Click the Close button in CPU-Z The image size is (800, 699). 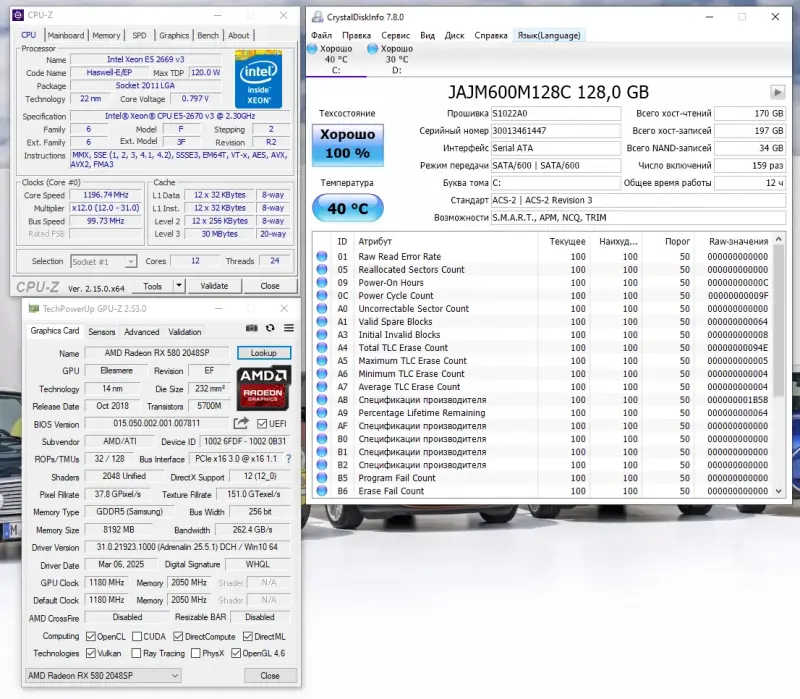270,286
